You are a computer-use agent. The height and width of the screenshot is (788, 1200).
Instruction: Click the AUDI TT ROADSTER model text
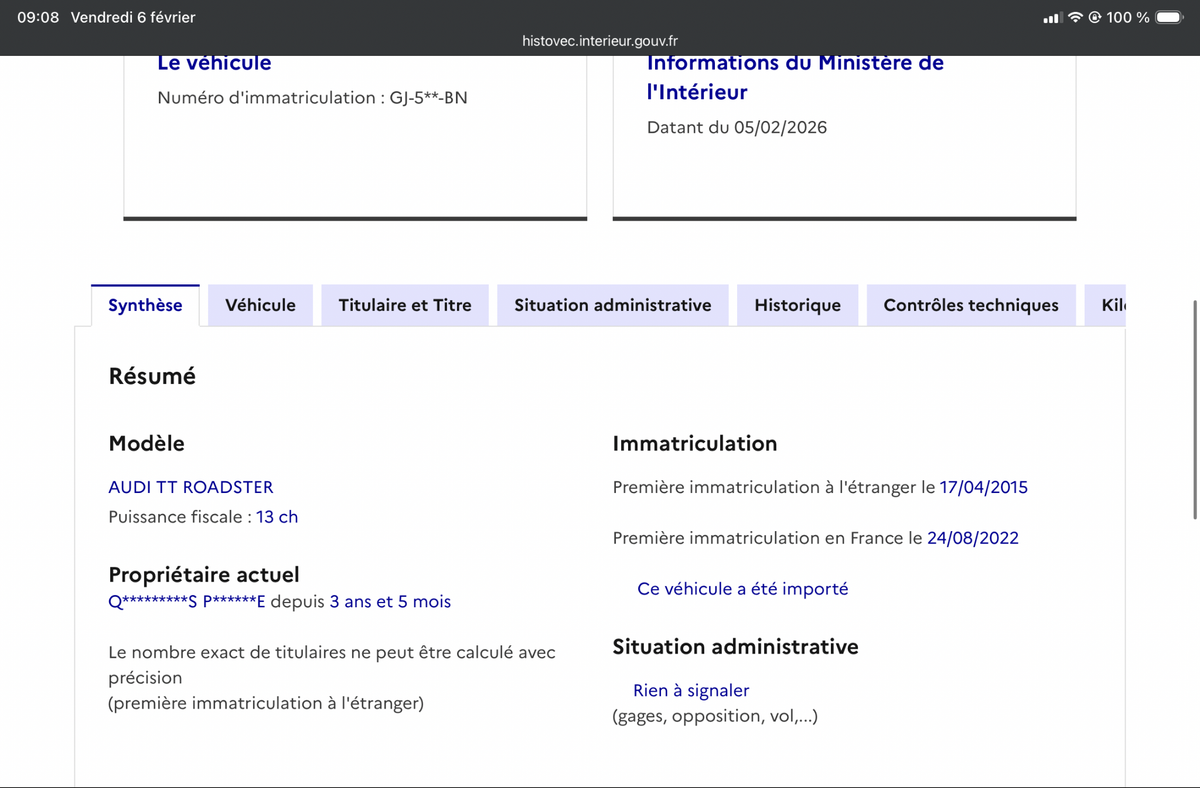click(190, 487)
